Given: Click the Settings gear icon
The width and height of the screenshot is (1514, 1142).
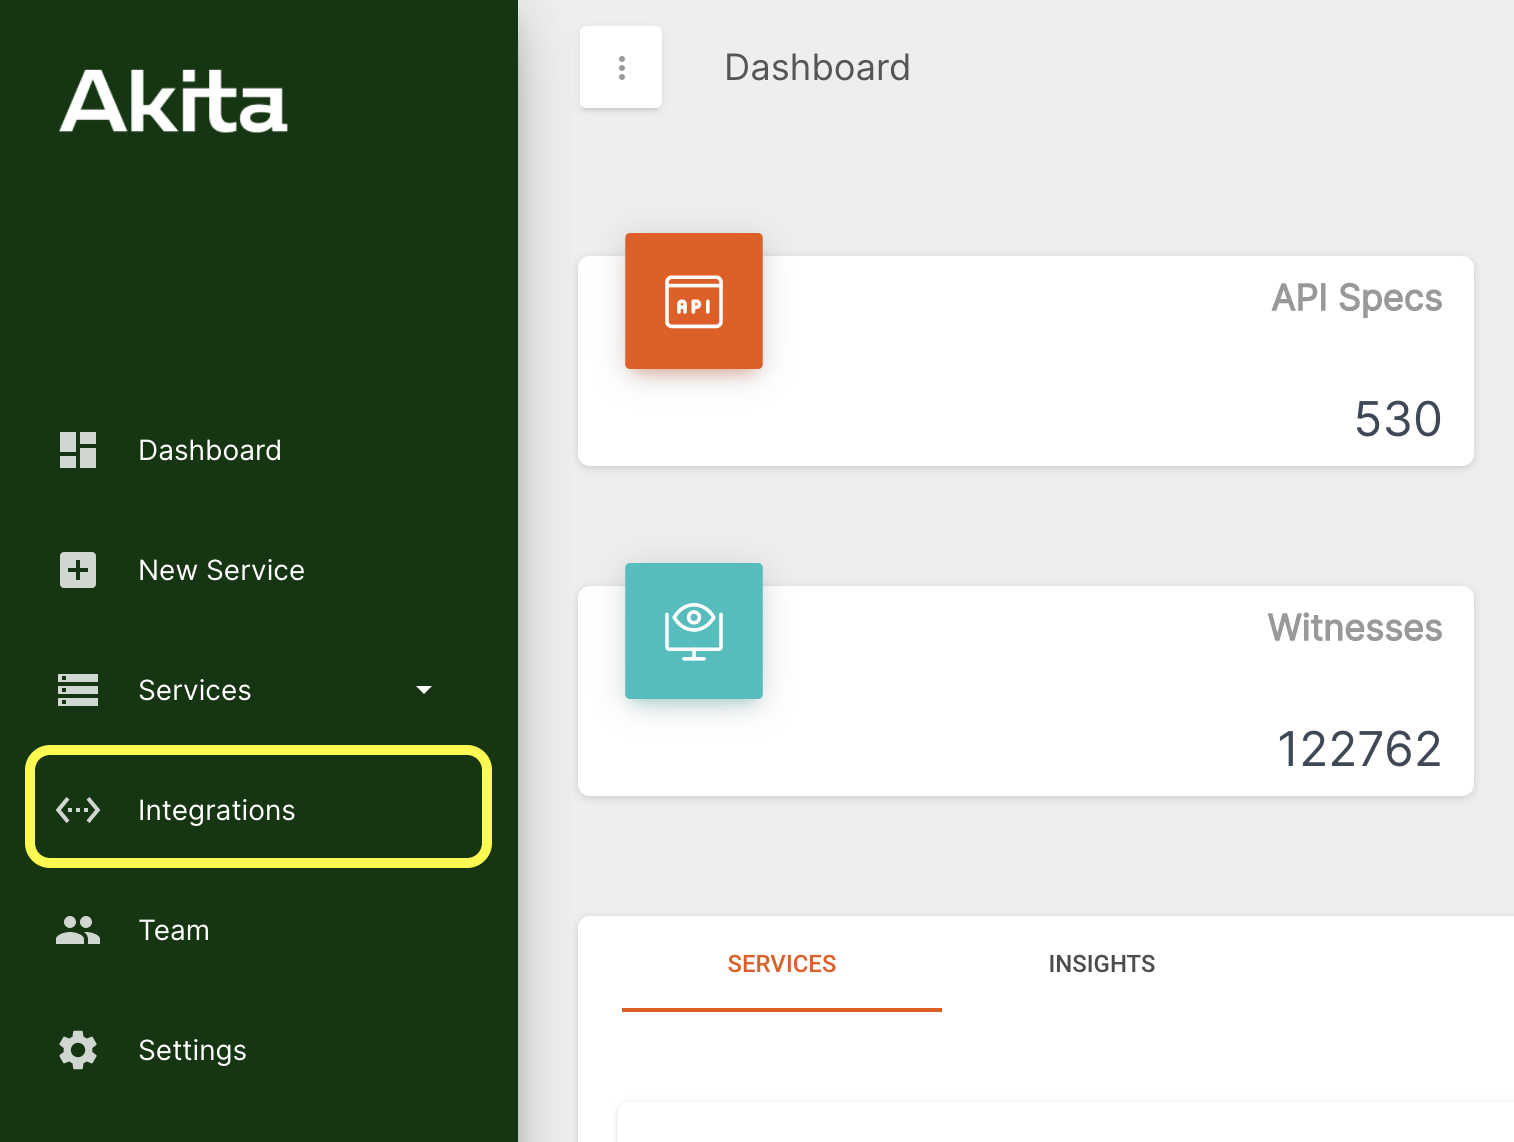Looking at the screenshot, I should click(78, 1050).
